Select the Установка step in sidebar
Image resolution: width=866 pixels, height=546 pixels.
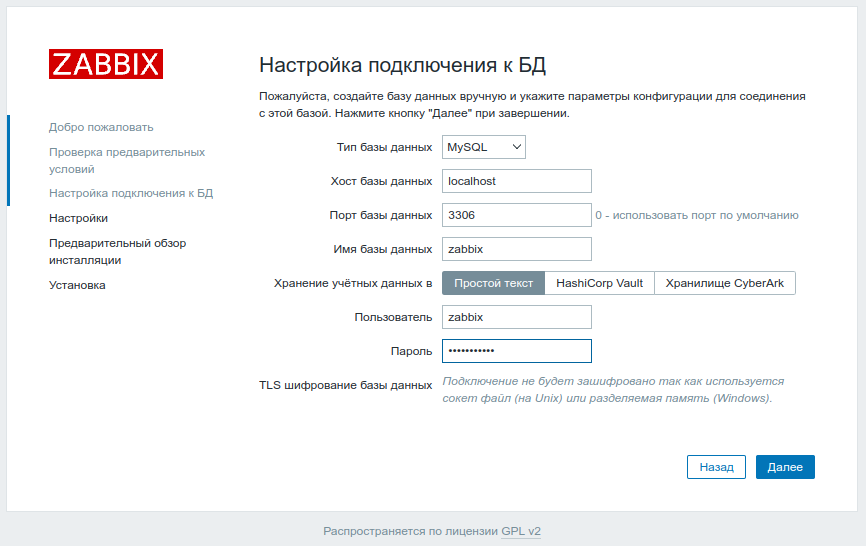click(77, 285)
